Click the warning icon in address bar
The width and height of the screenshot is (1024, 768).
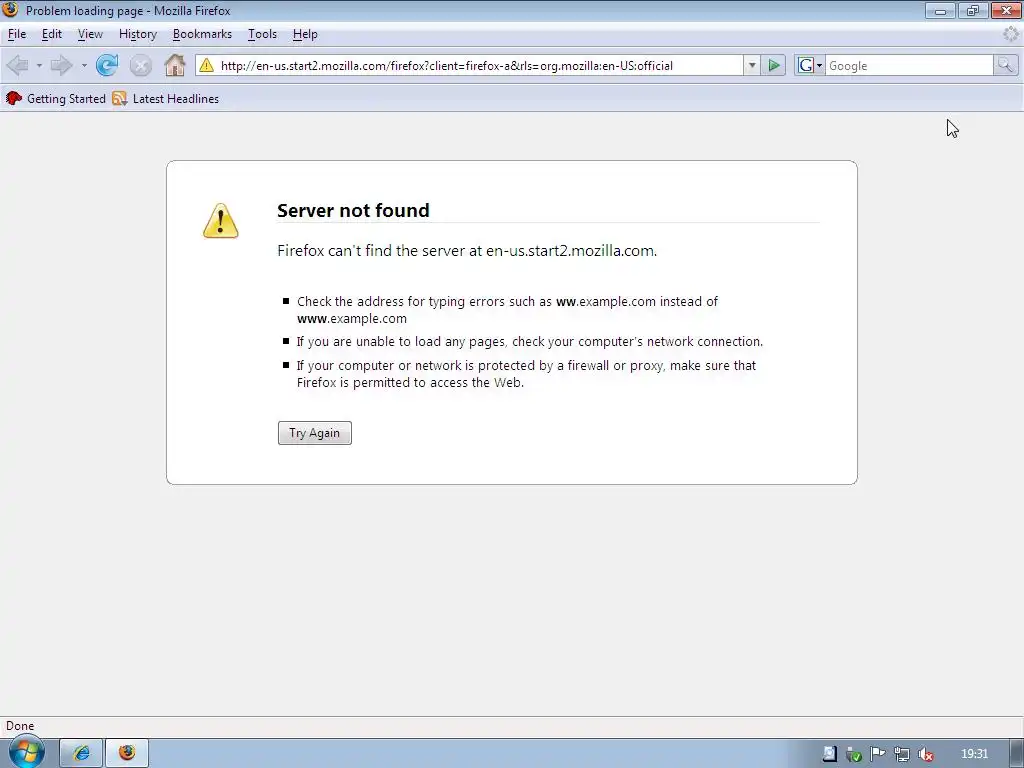pos(206,65)
